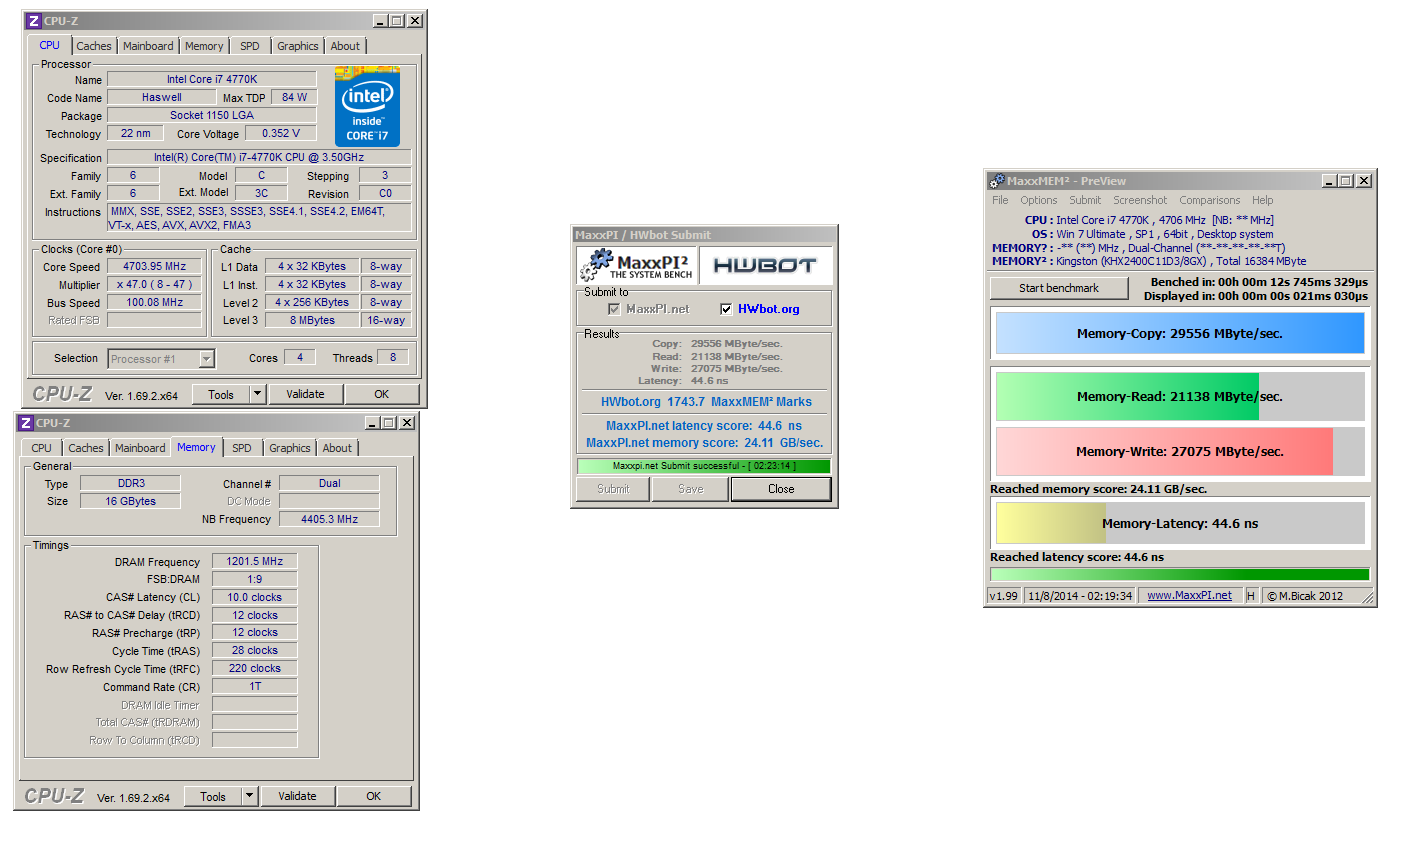
Task: Click the Memory-Latency 44.6 ns bar
Action: point(1180,523)
